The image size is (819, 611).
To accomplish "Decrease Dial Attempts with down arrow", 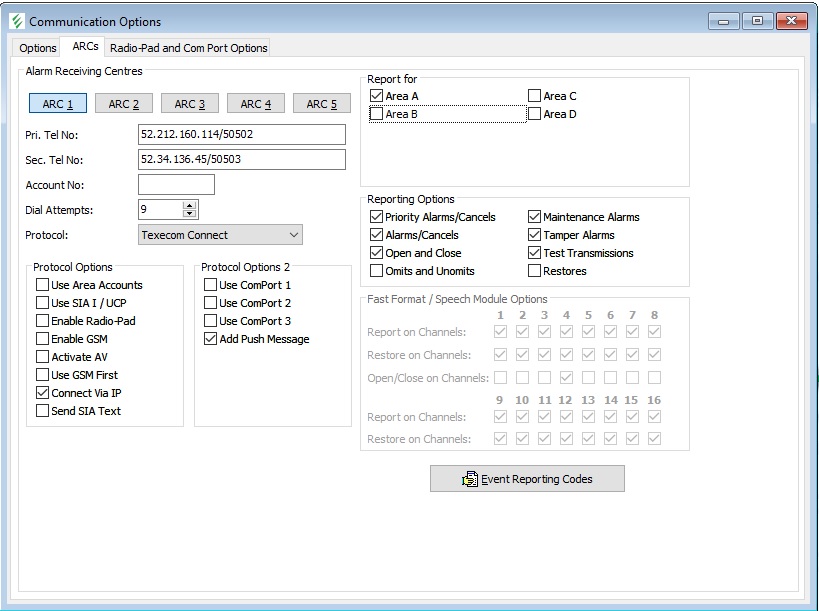I will (x=190, y=214).
